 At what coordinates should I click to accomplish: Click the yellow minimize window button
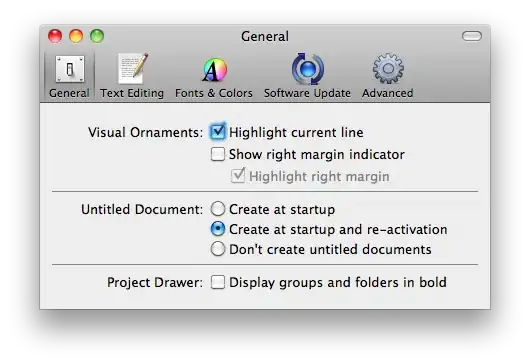pyautogui.click(x=76, y=36)
